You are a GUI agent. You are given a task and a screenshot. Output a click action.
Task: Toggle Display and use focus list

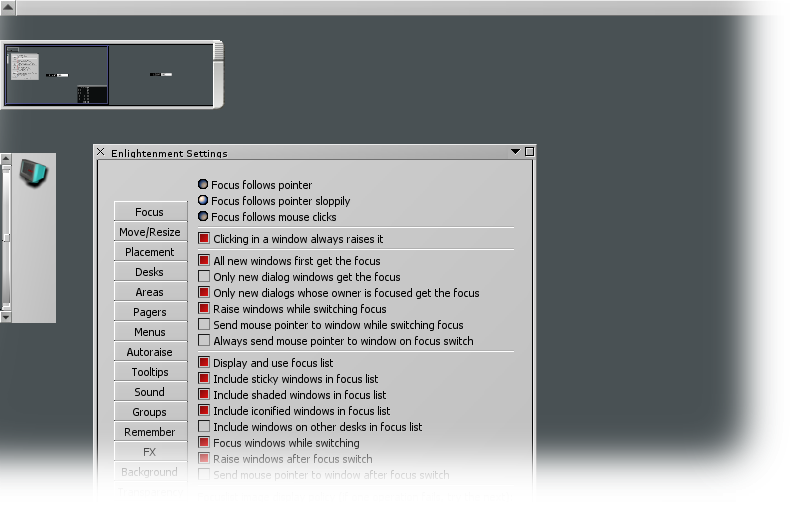pos(204,362)
